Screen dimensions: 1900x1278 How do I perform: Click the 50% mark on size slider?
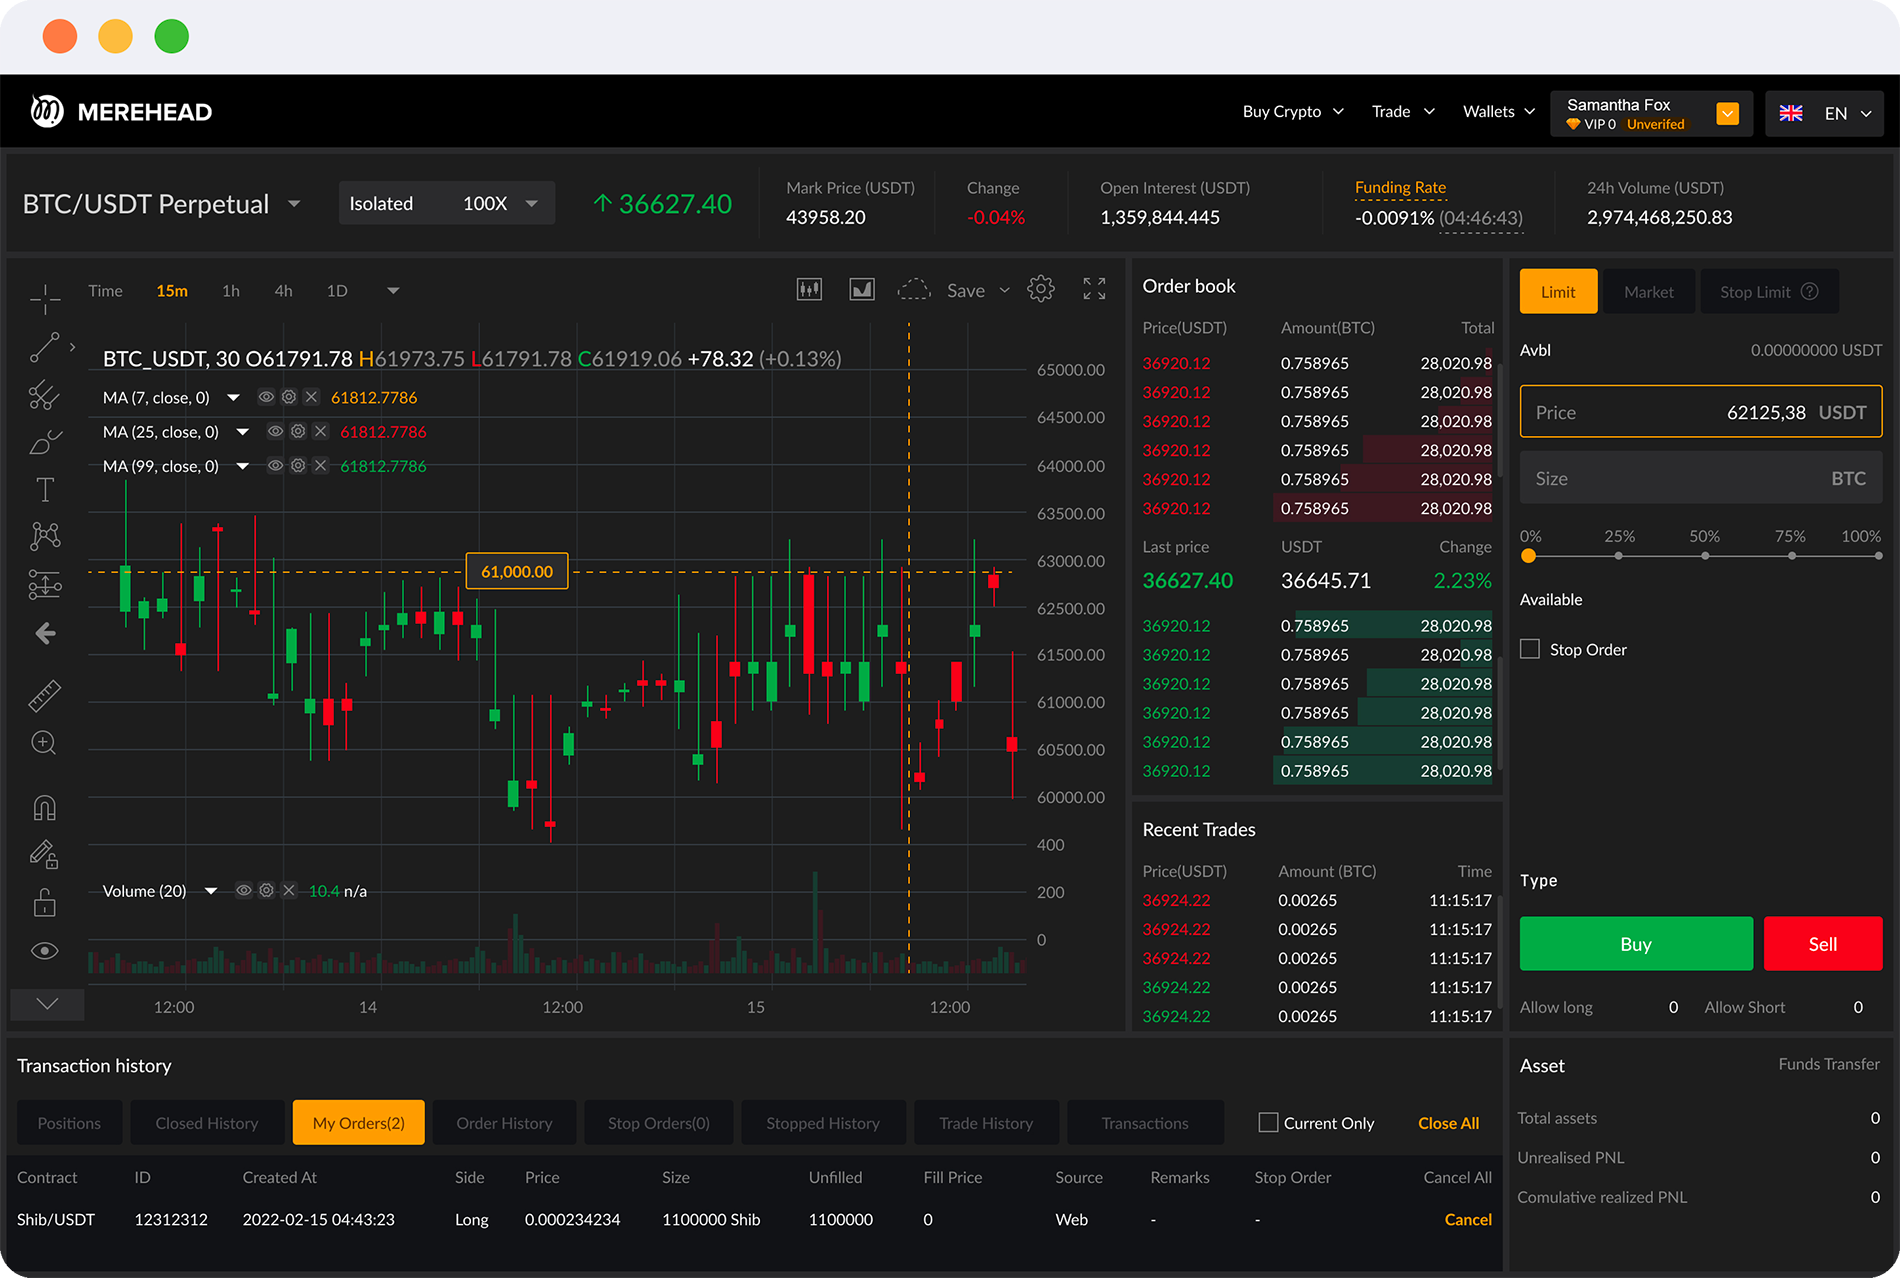[x=1705, y=556]
